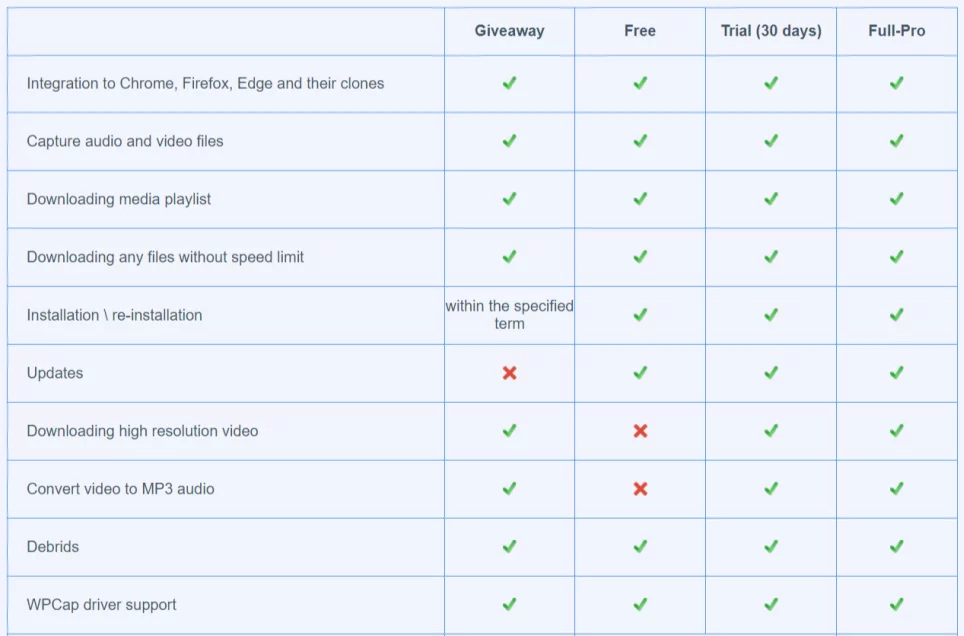Image resolution: width=964 pixels, height=636 pixels.
Task: Select the Full-Pro column header
Action: pos(896,31)
